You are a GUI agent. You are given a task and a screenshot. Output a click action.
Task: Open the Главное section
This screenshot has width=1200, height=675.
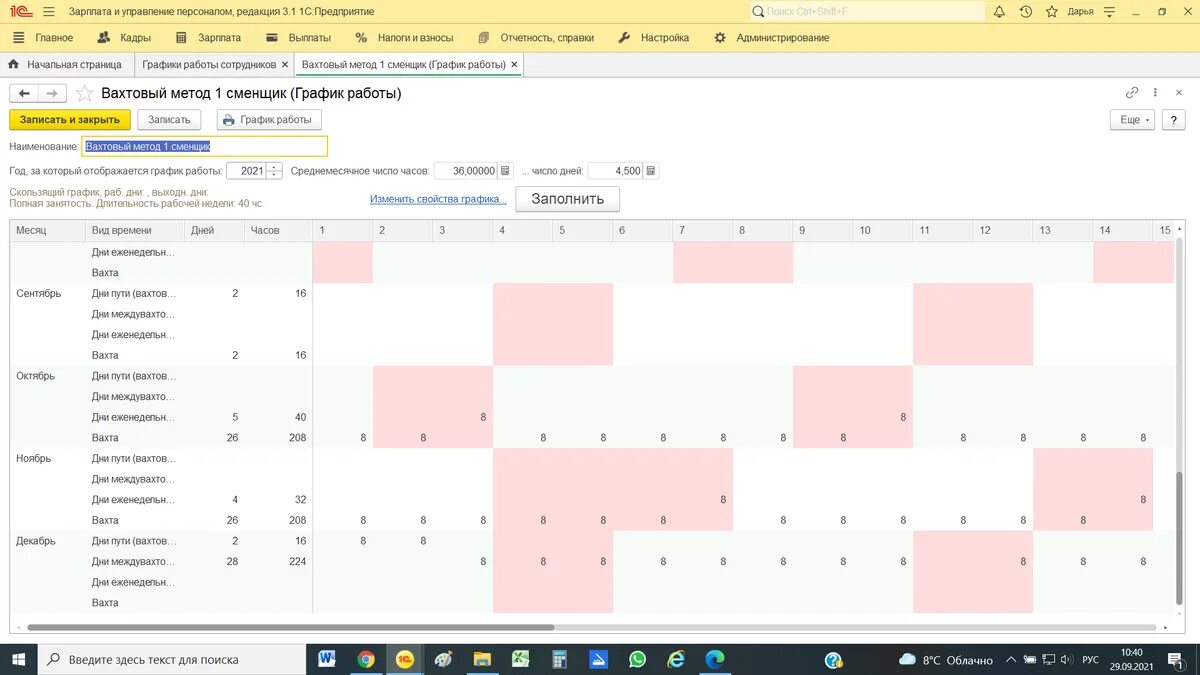44,38
